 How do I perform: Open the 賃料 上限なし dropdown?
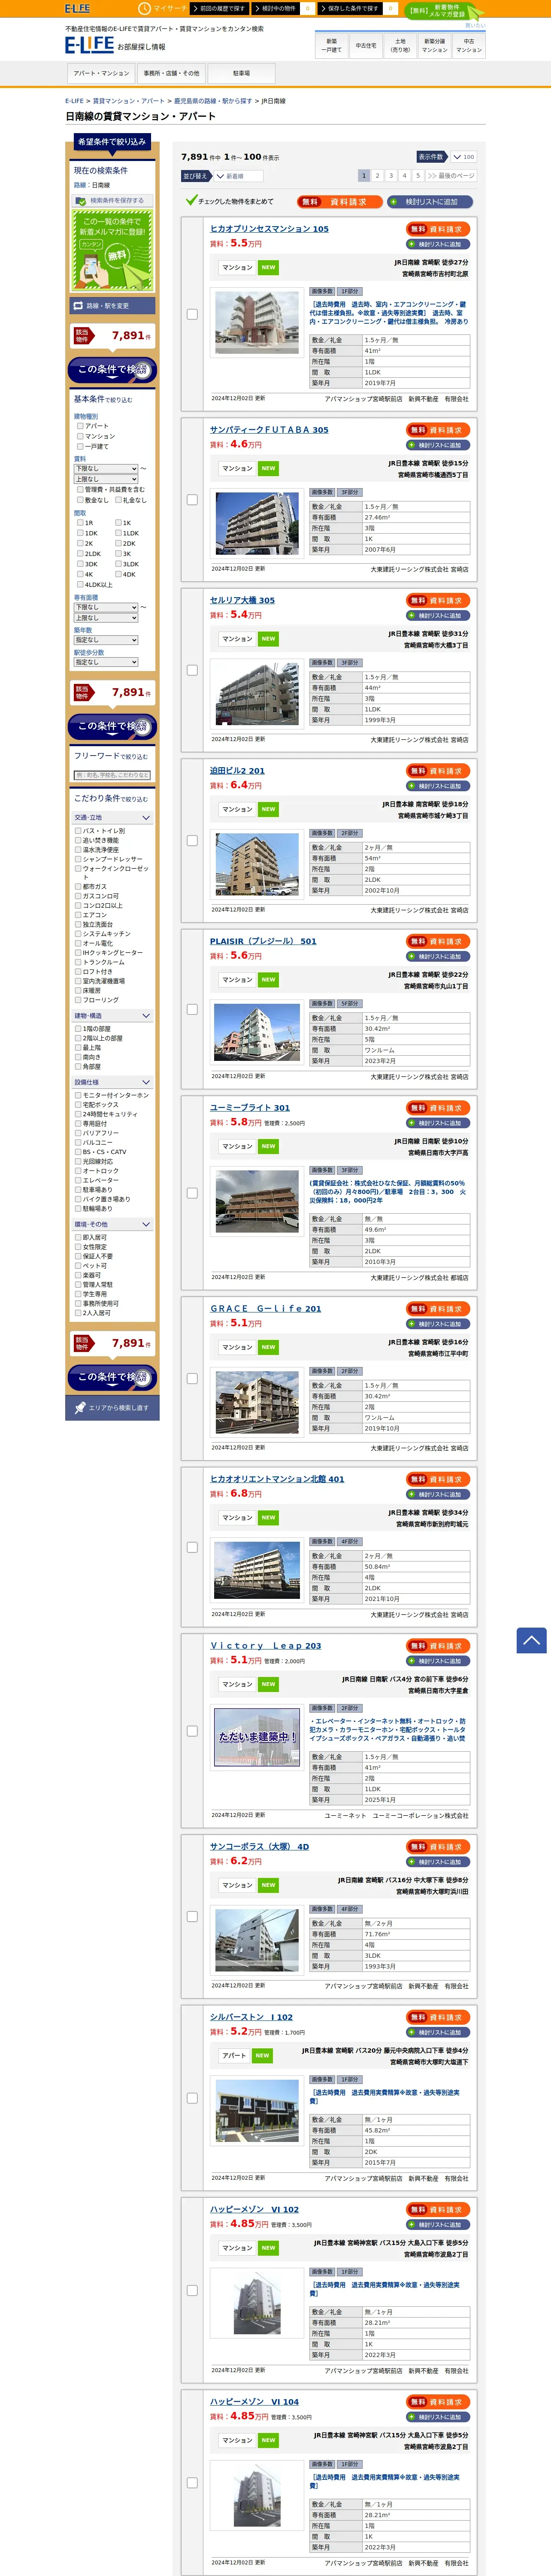point(106,479)
